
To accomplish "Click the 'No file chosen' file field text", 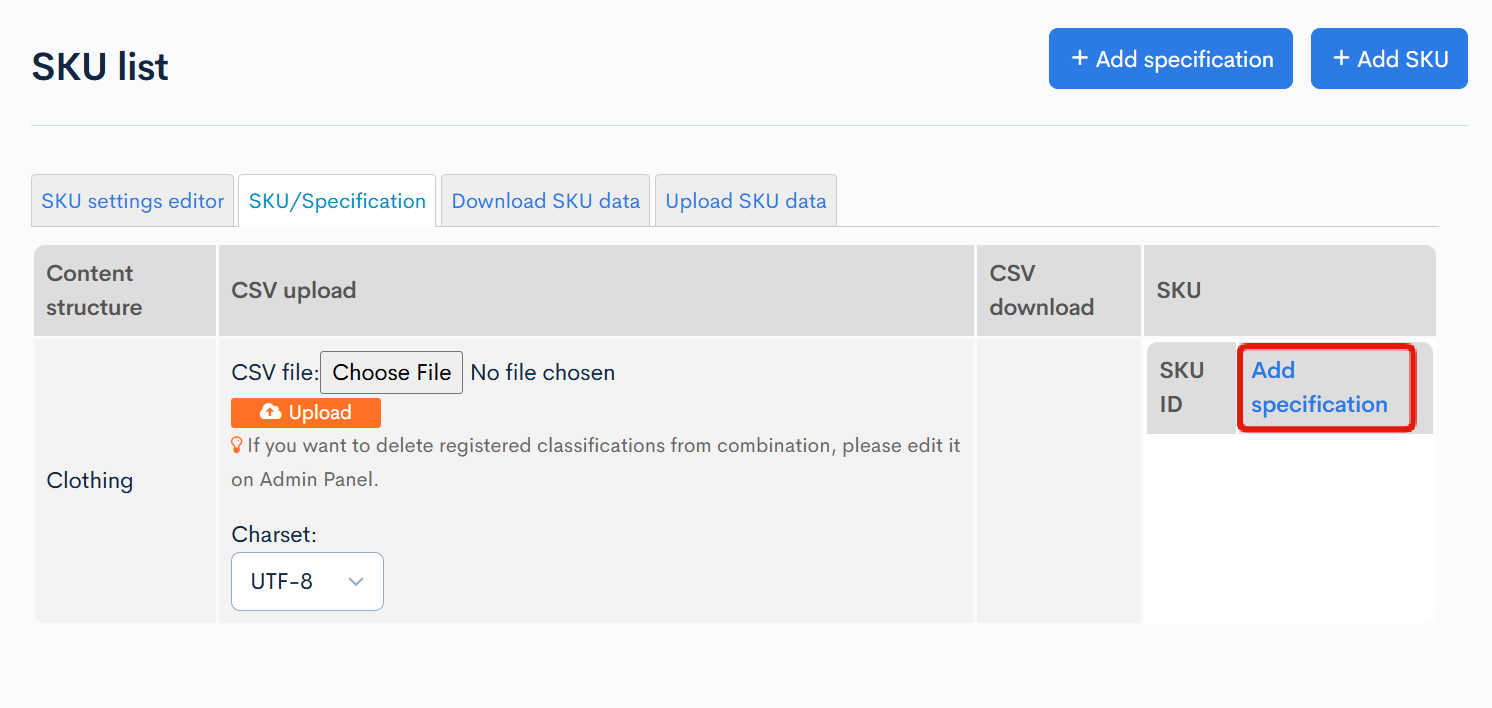I will [x=543, y=373].
